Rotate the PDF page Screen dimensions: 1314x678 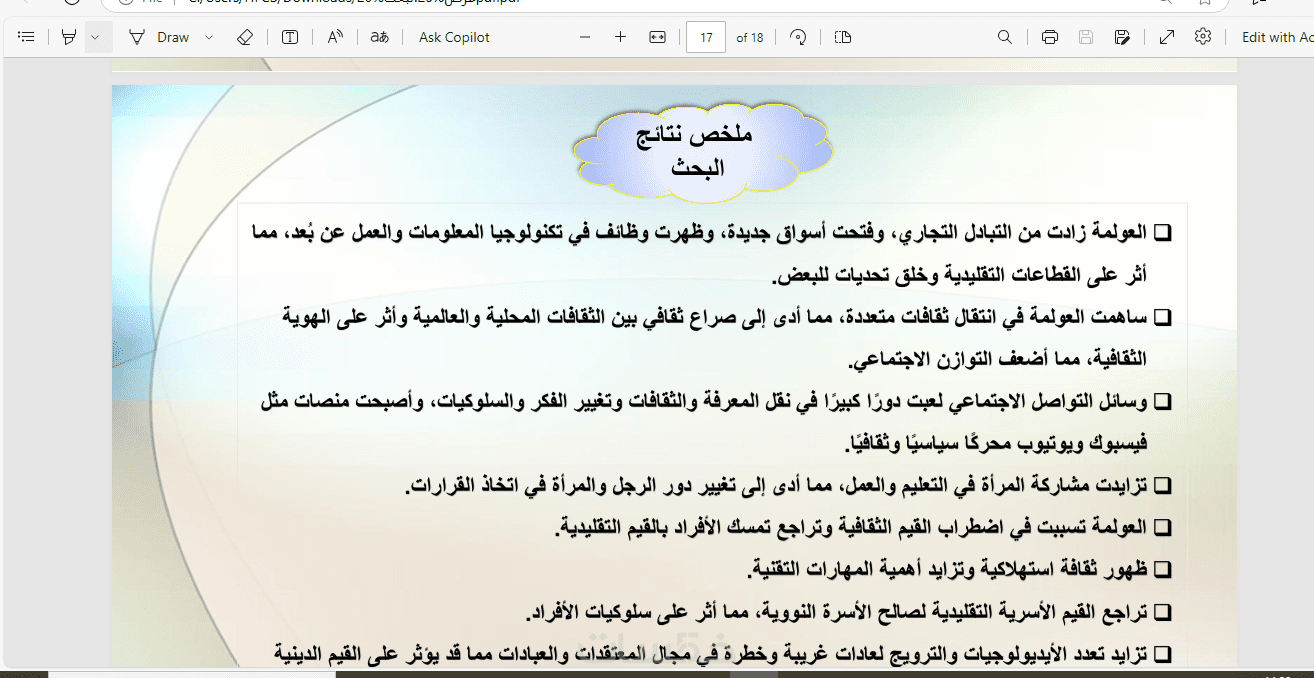(798, 37)
